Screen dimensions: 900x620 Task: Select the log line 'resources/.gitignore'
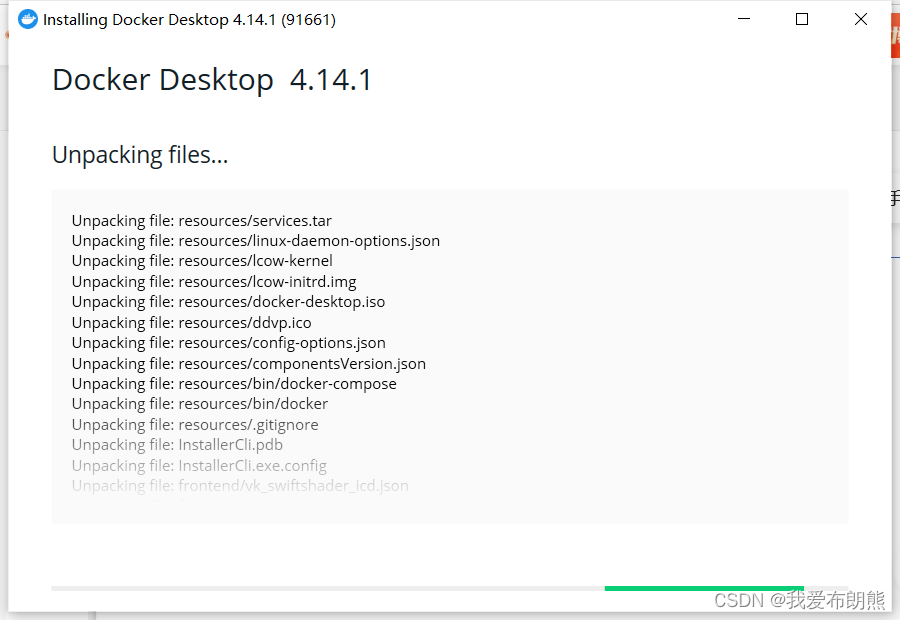click(195, 424)
